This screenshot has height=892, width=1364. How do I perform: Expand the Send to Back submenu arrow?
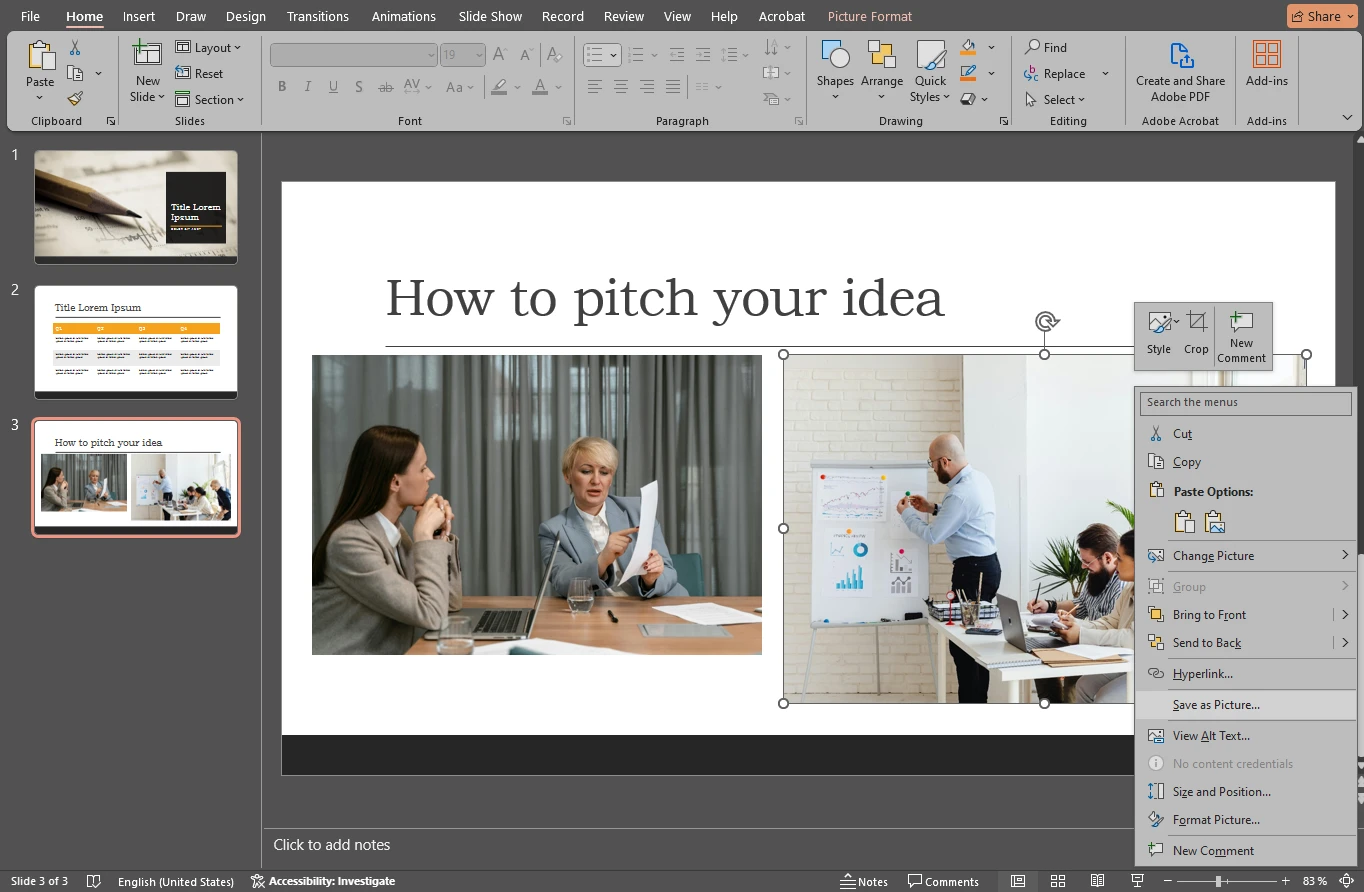(x=1345, y=642)
